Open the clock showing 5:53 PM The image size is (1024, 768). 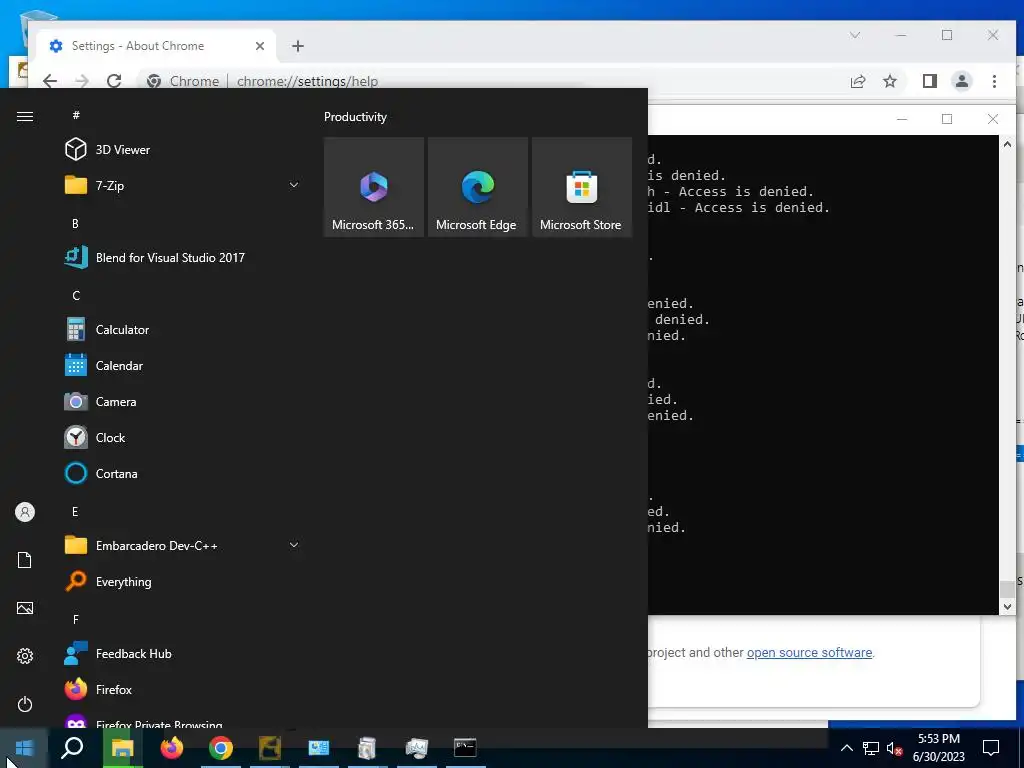click(938, 748)
